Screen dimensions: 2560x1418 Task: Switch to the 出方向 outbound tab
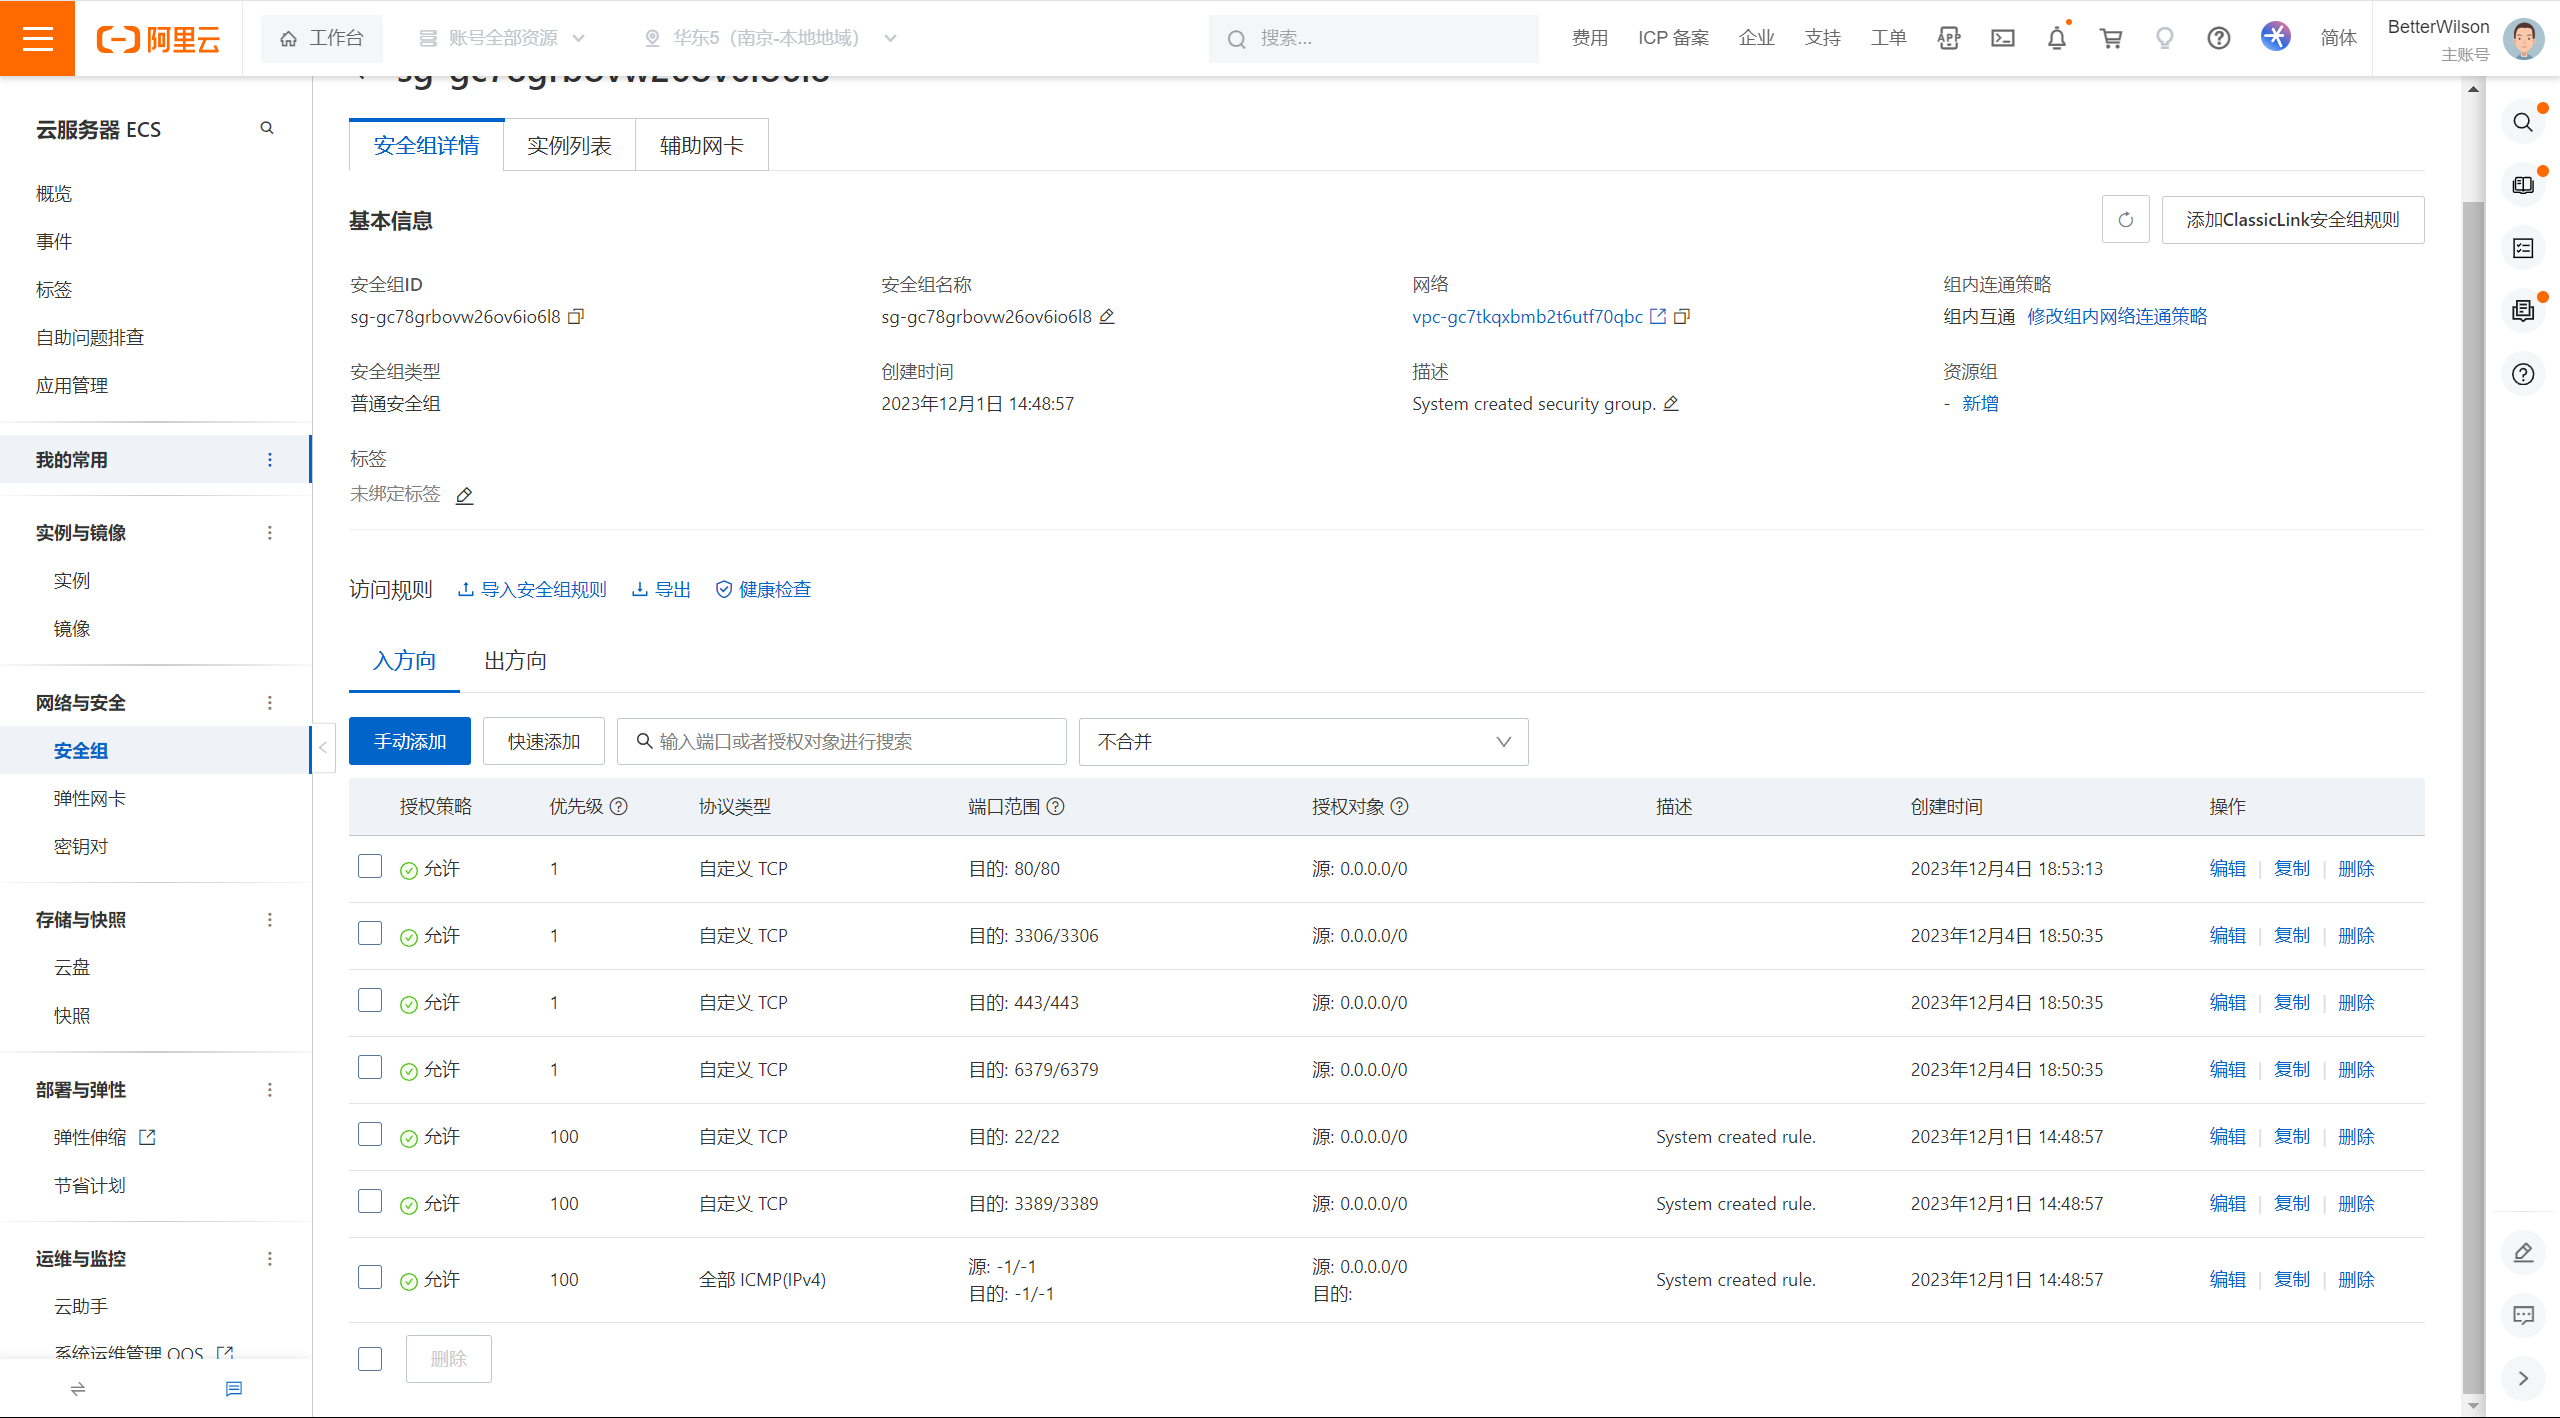click(x=515, y=661)
